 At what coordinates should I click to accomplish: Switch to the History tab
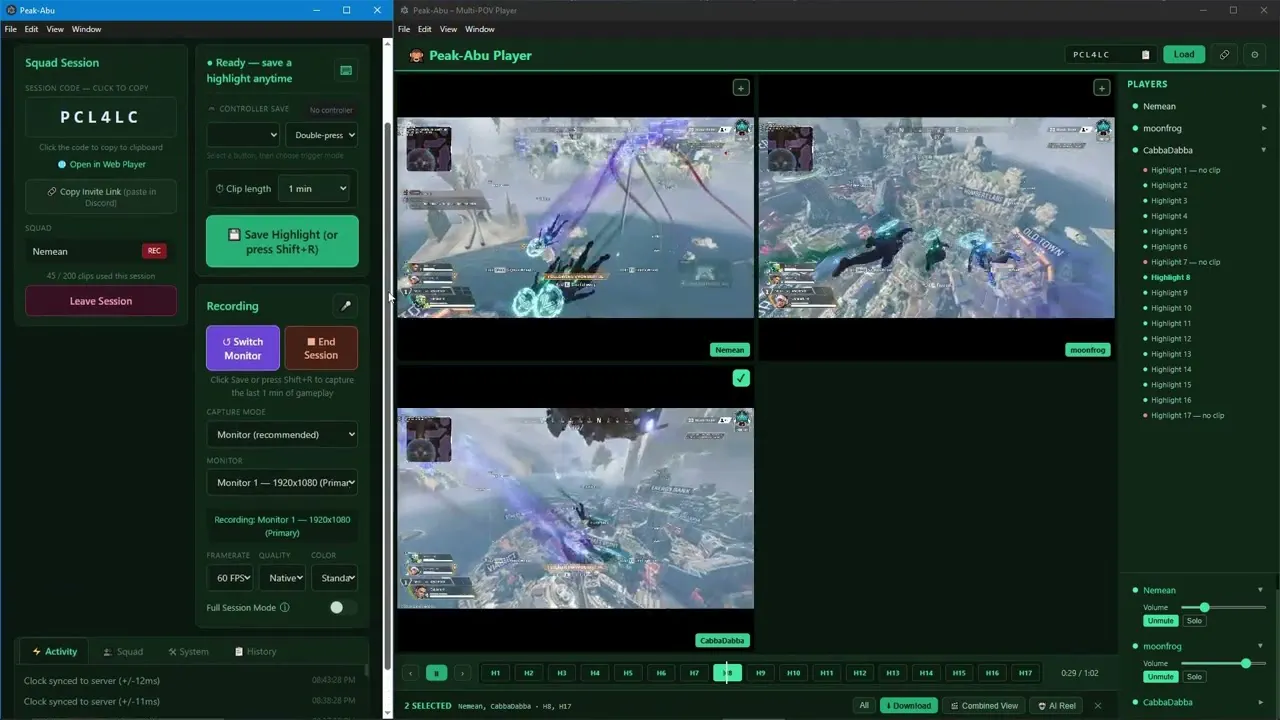[255, 652]
